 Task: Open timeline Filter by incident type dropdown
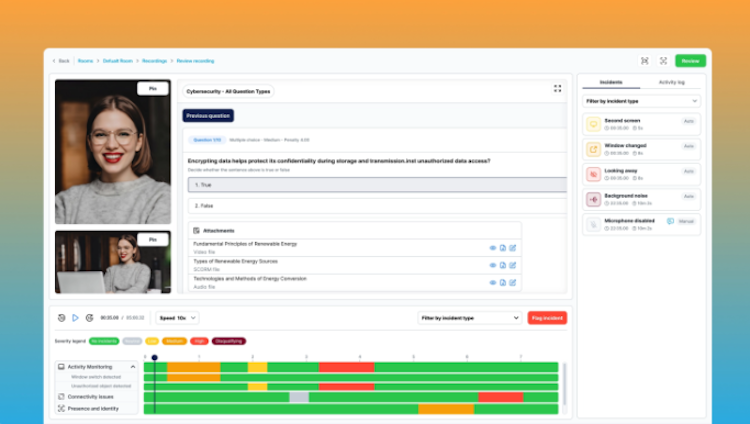[469, 318]
